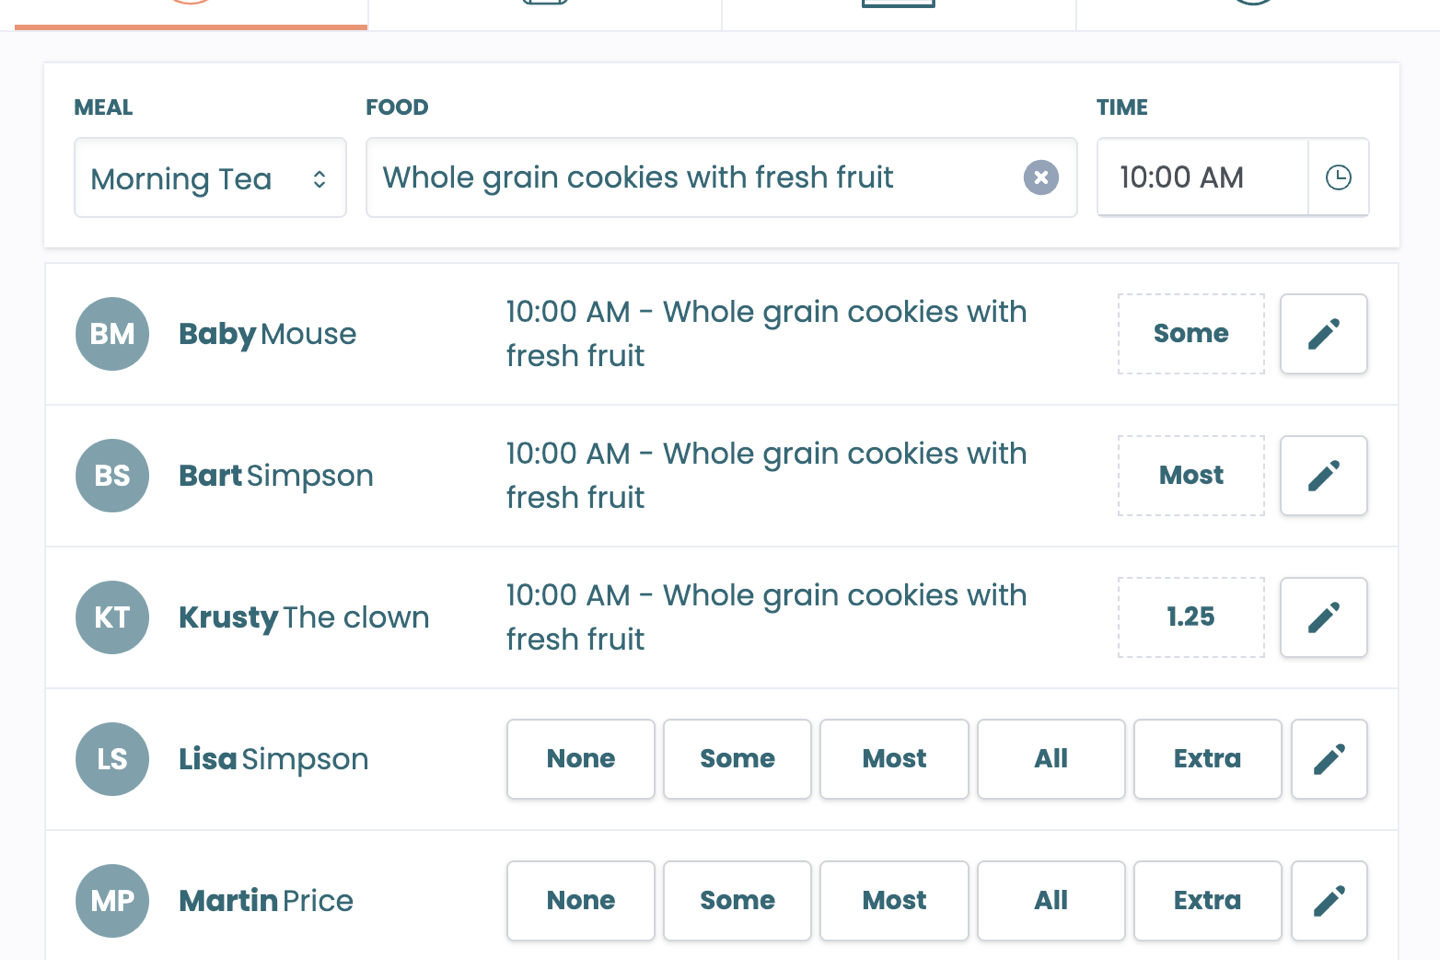The image size is (1440, 960).
Task: Clear the food field with x icon
Action: [x=1041, y=178]
